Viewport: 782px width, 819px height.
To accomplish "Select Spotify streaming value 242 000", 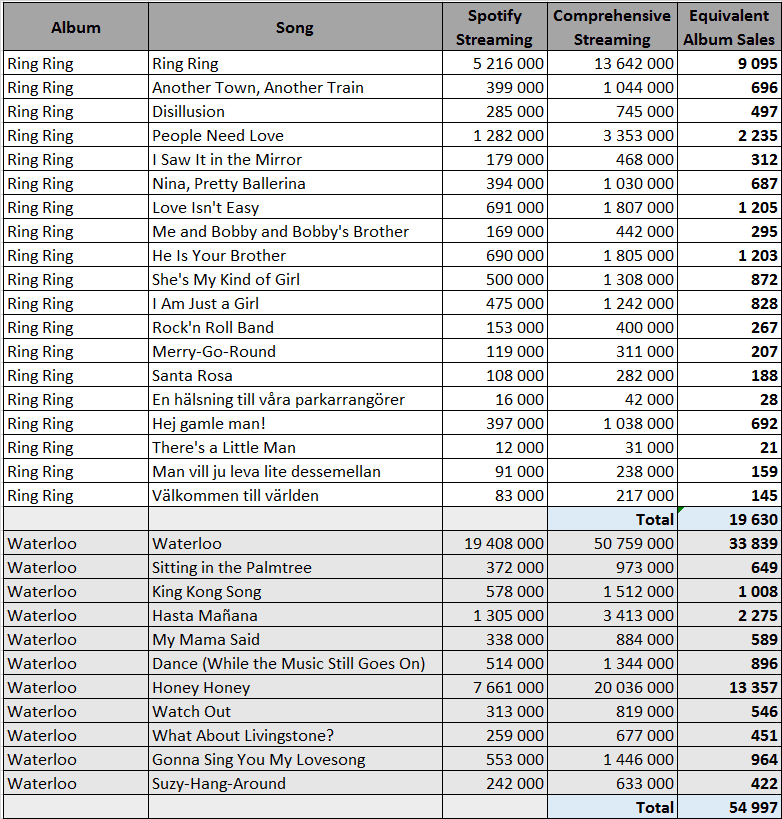I will click(495, 784).
